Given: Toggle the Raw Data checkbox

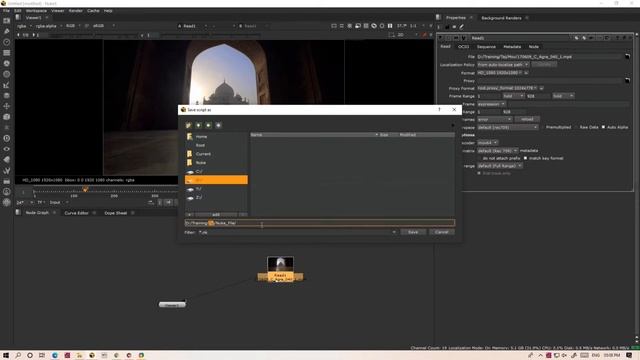Looking at the screenshot, I should click(576, 127).
